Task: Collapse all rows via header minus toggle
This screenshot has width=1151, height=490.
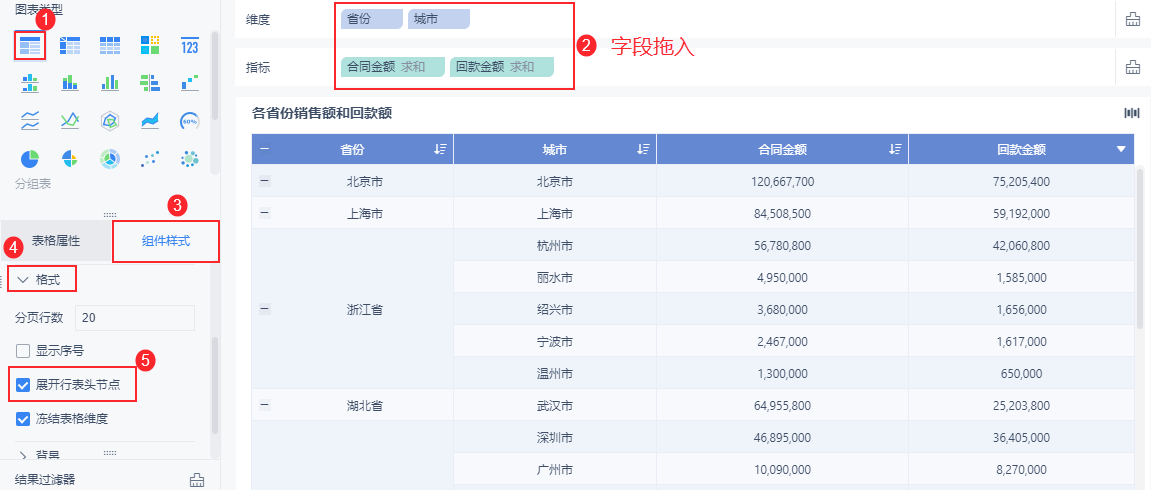Action: [264, 150]
